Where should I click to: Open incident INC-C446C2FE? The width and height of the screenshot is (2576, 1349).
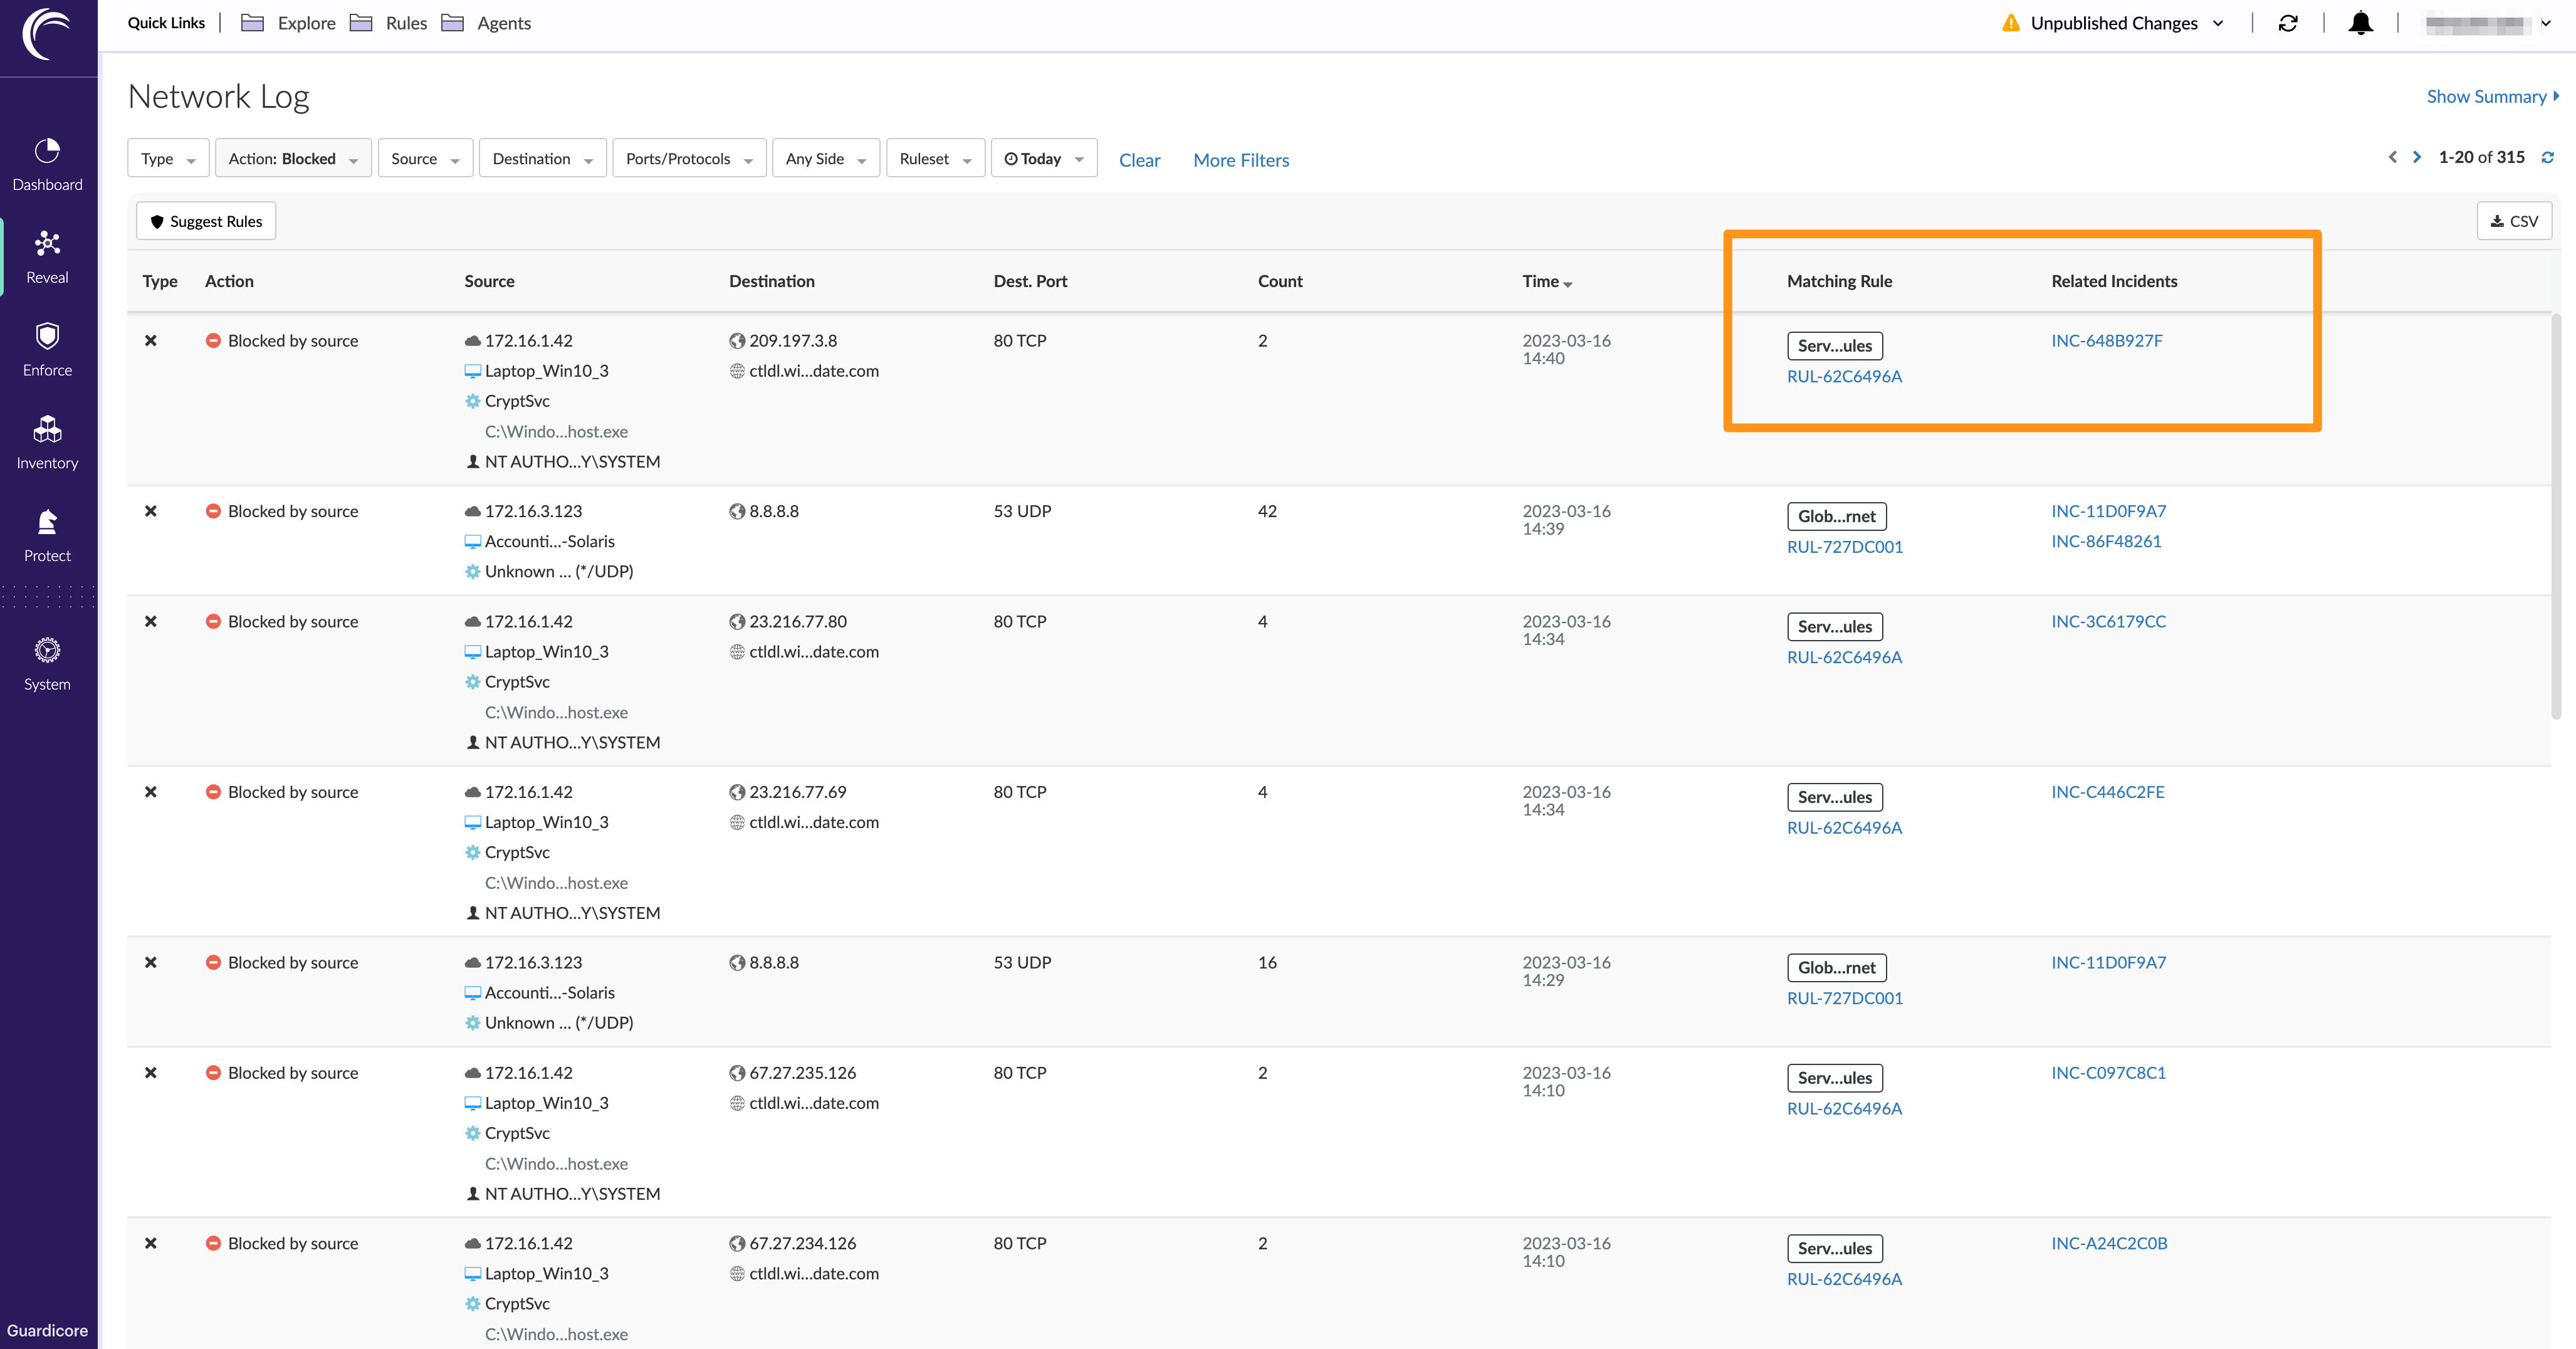[2107, 792]
